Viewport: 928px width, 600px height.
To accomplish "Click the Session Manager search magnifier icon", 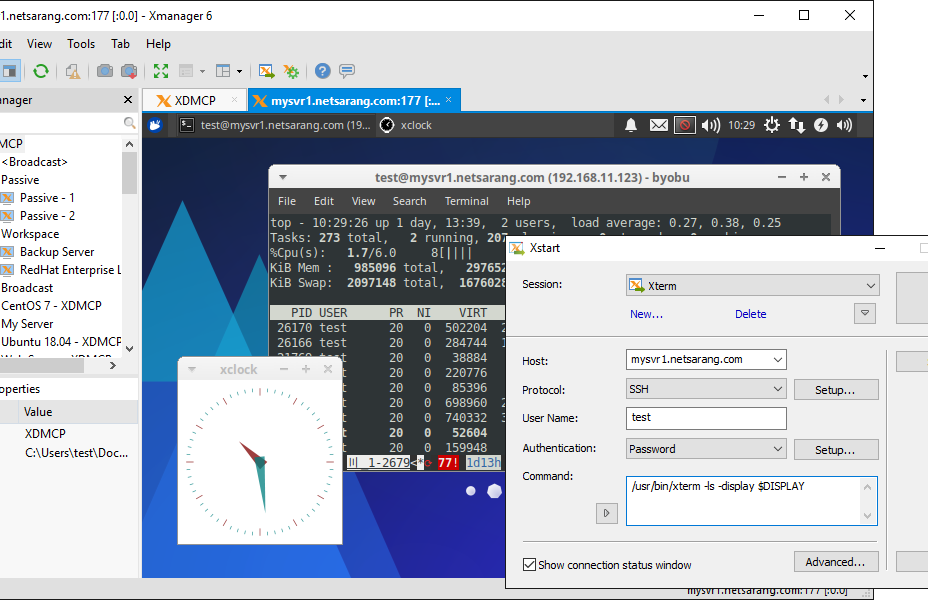I will (x=130, y=122).
